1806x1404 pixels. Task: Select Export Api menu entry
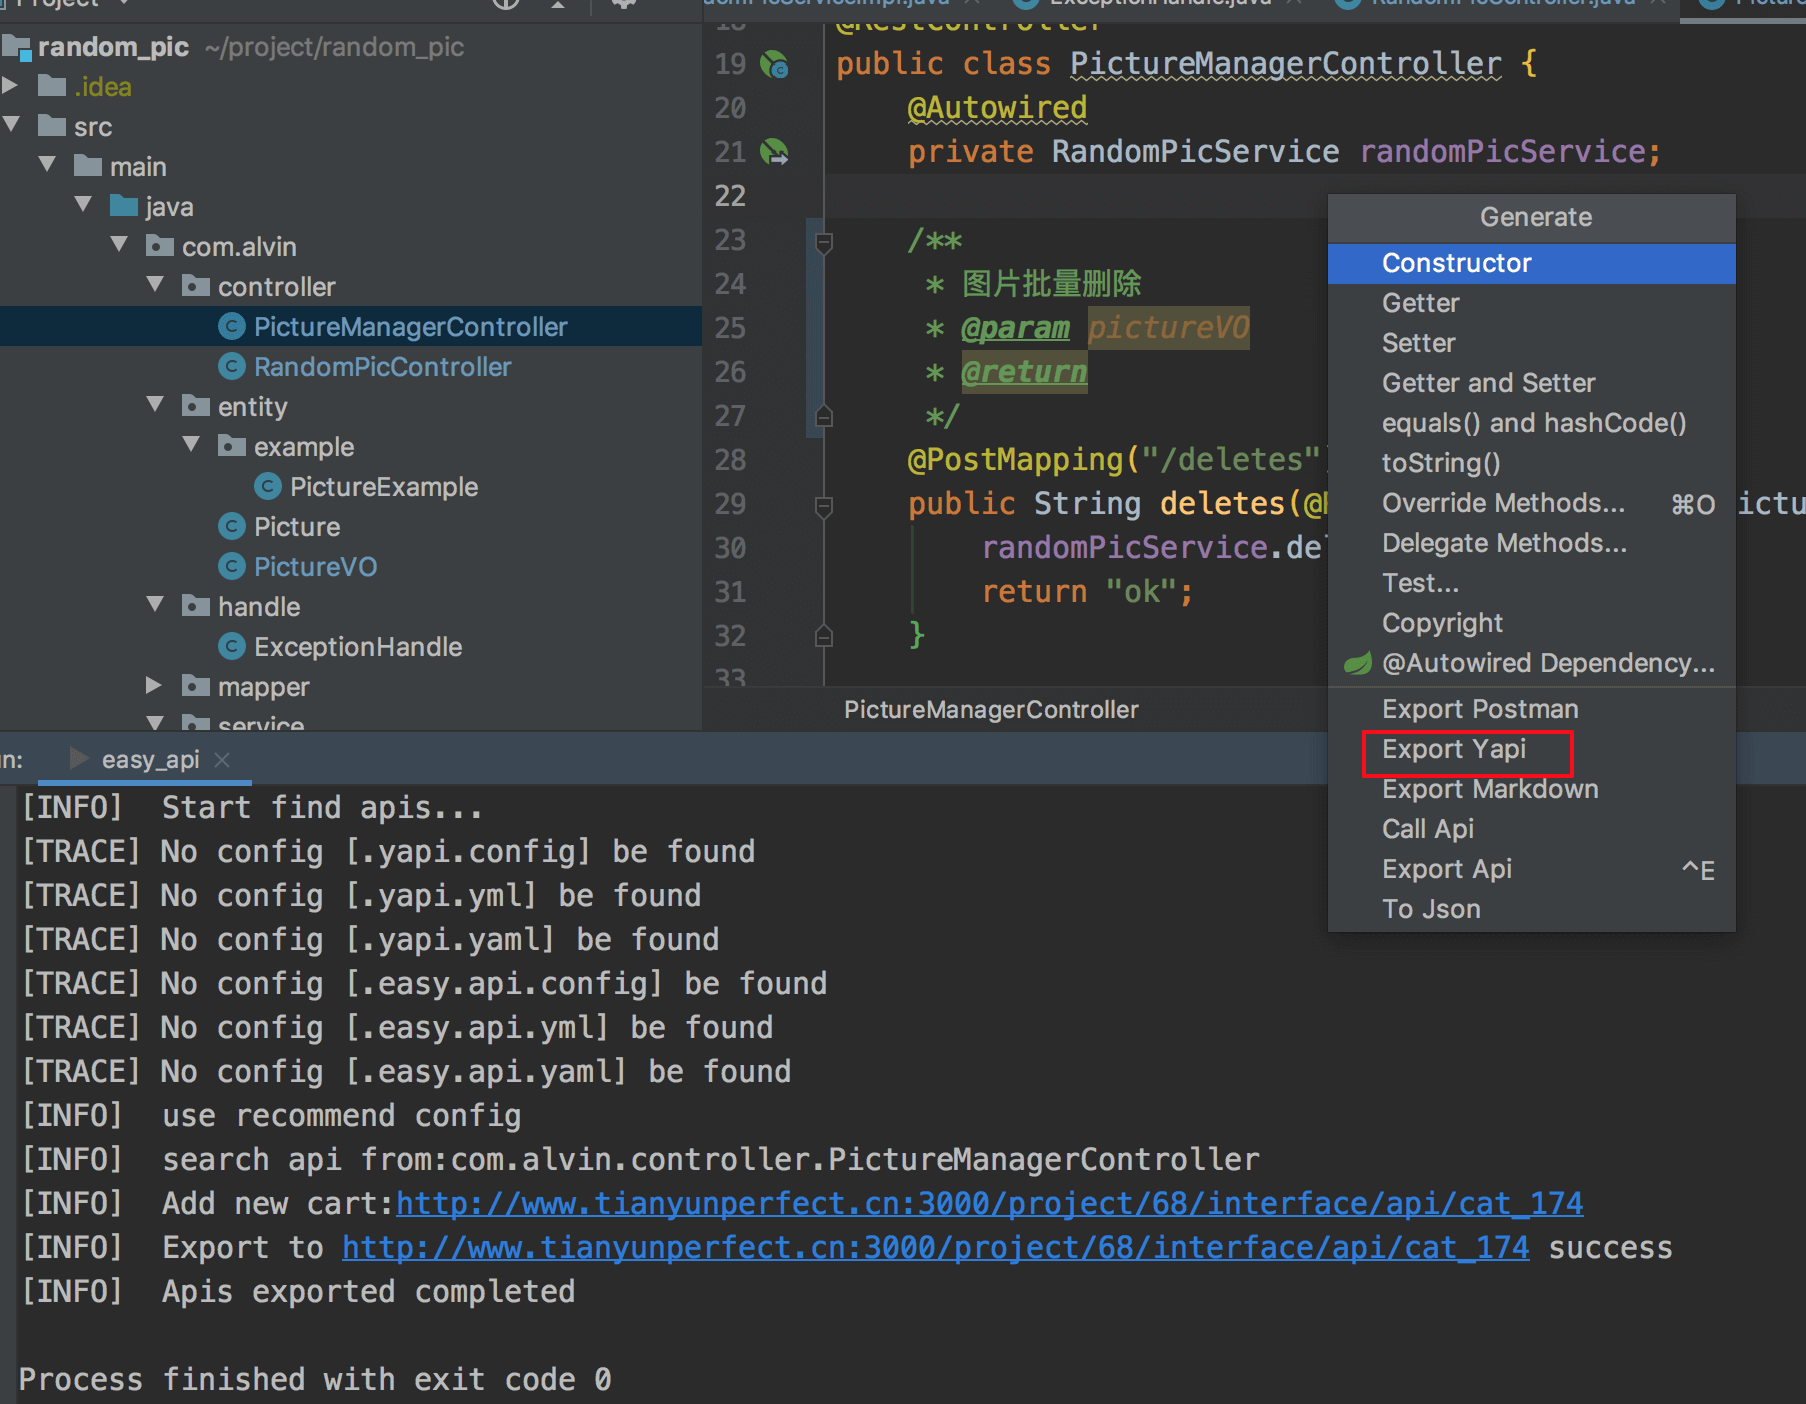pyautogui.click(x=1531, y=869)
